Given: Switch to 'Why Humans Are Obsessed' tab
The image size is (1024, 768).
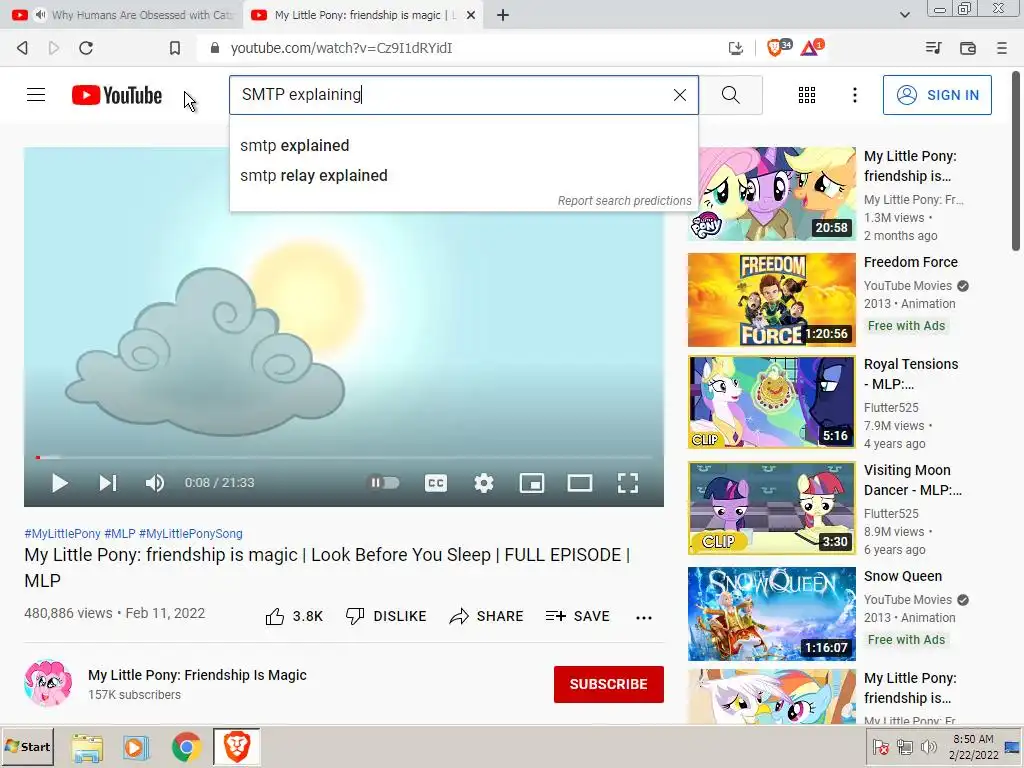Looking at the screenshot, I should click(122, 15).
